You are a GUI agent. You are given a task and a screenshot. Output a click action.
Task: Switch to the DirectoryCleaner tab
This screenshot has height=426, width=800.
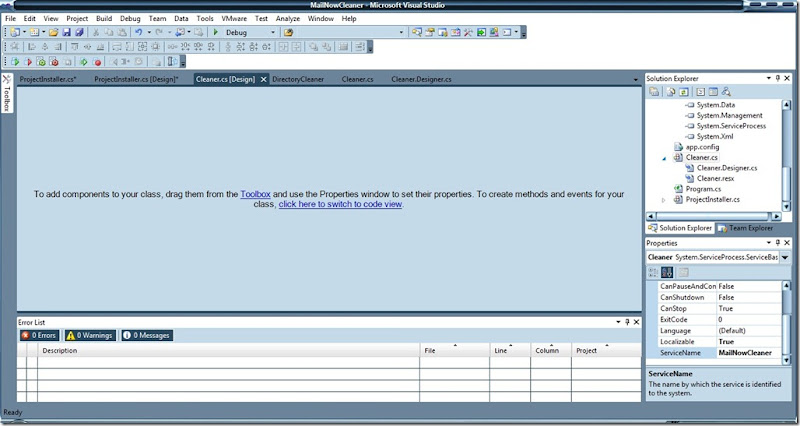[299, 78]
